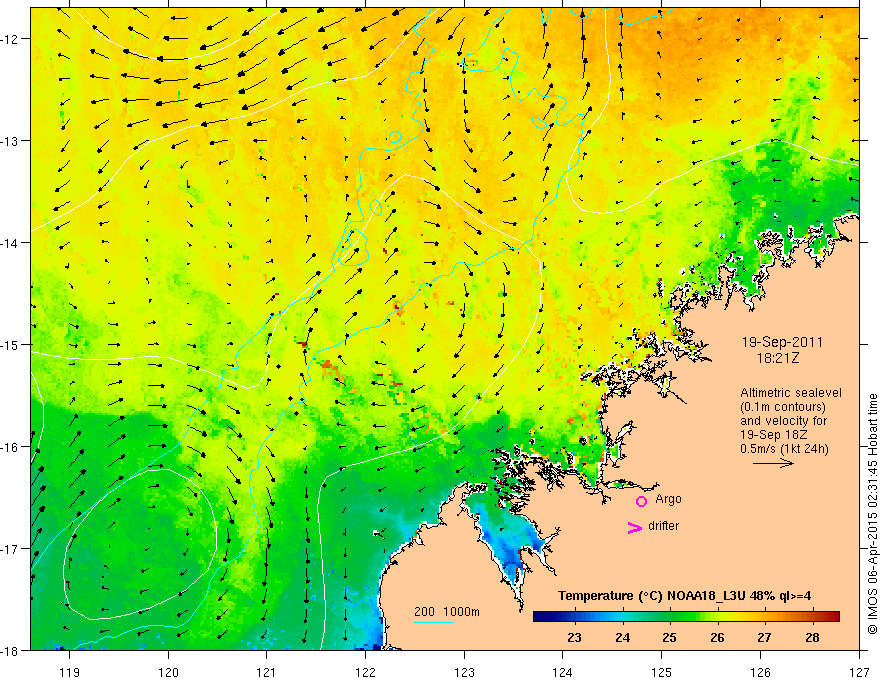Click latitude label '-15' on axis
Viewport: 880px width, 680px height.
[11, 344]
